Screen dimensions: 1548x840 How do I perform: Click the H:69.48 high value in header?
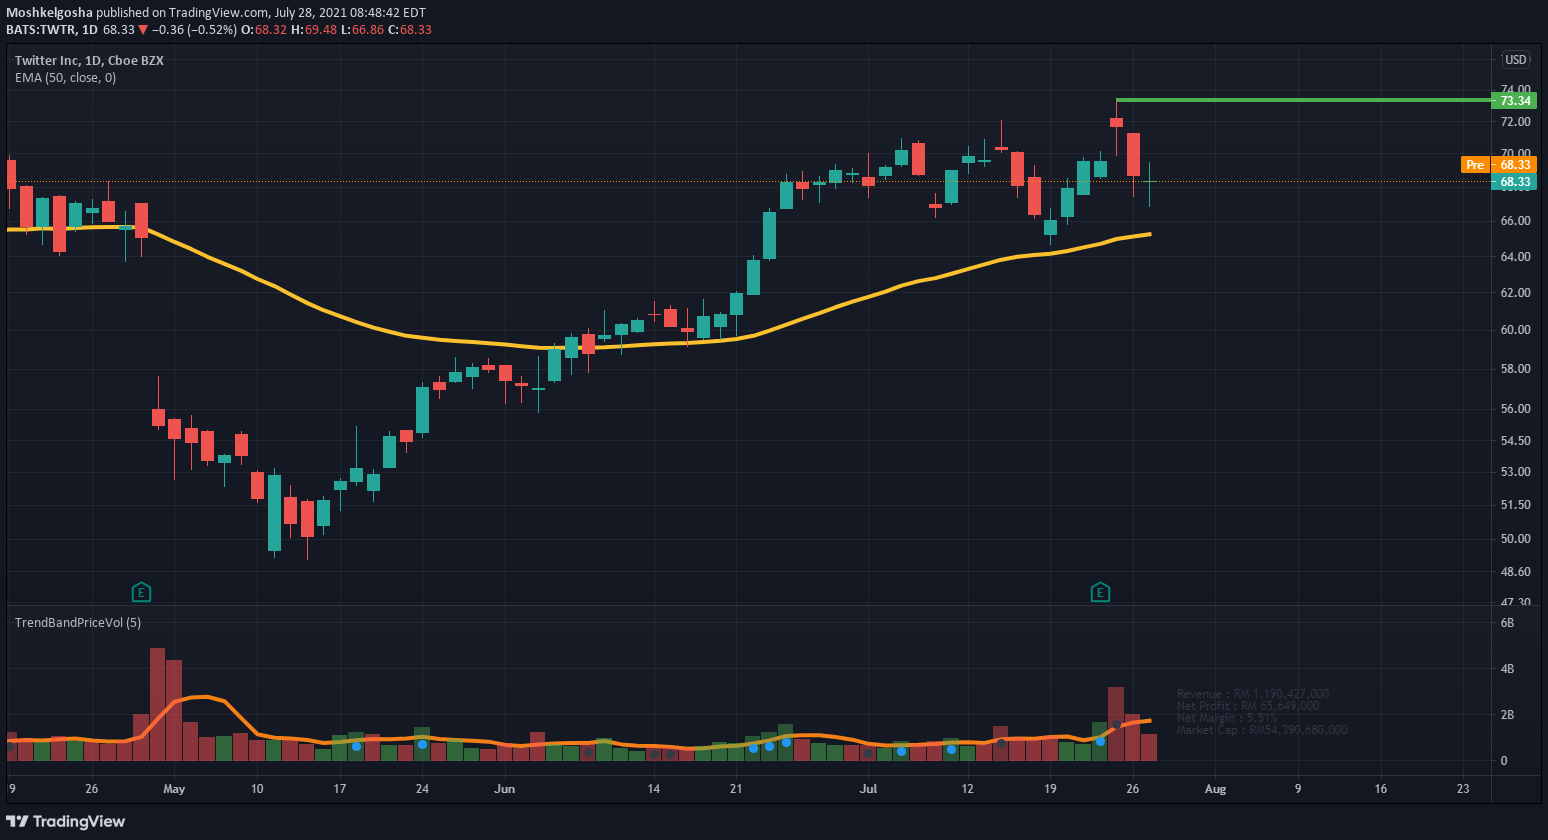pos(314,30)
